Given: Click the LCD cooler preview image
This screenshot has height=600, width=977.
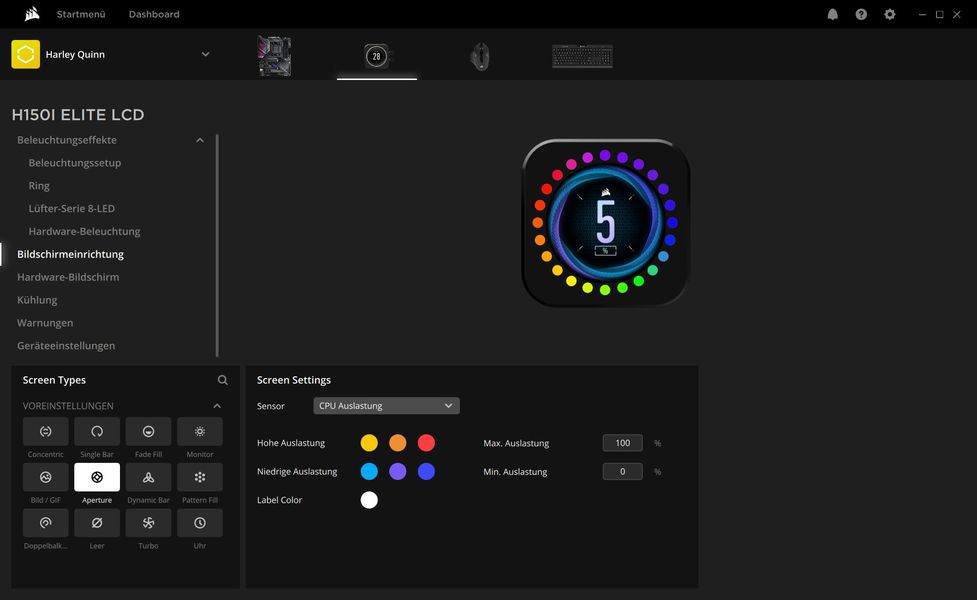Looking at the screenshot, I should 606,222.
